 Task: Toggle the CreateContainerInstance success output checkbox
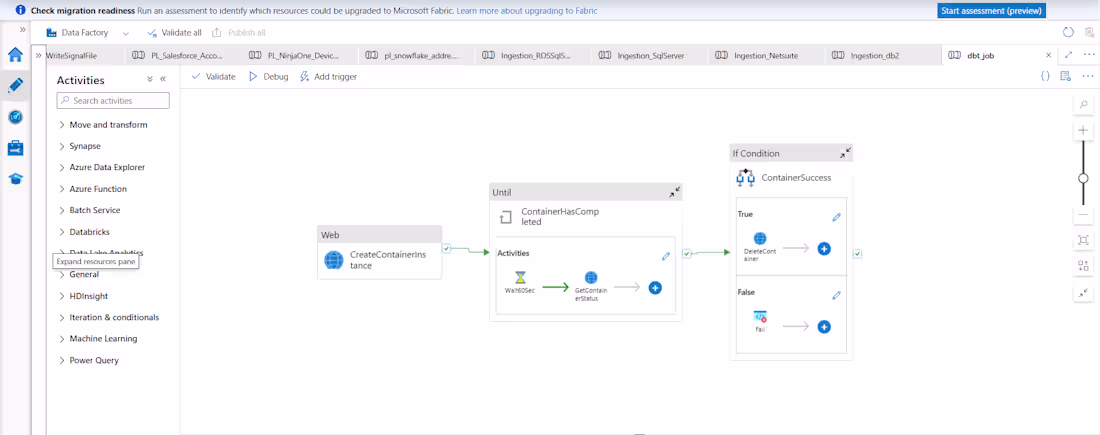click(446, 249)
